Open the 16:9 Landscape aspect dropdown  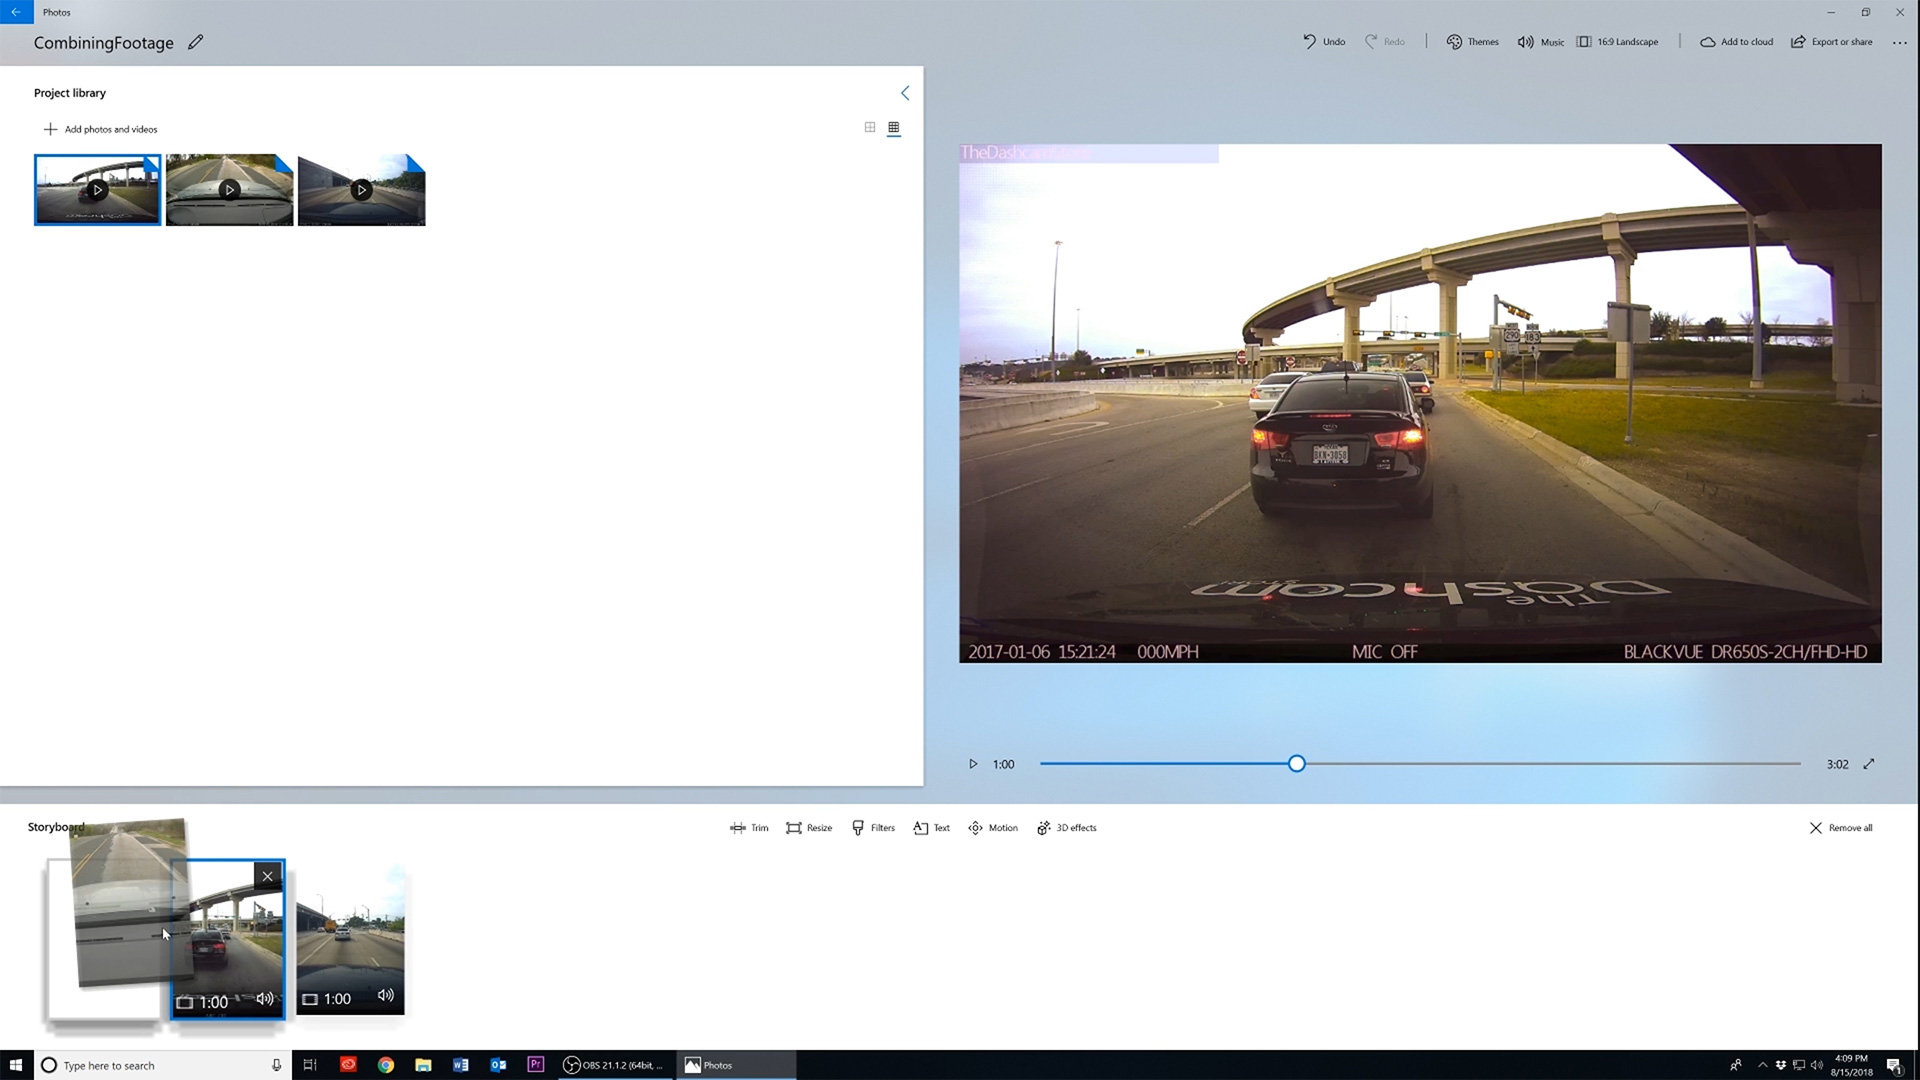pos(1617,42)
